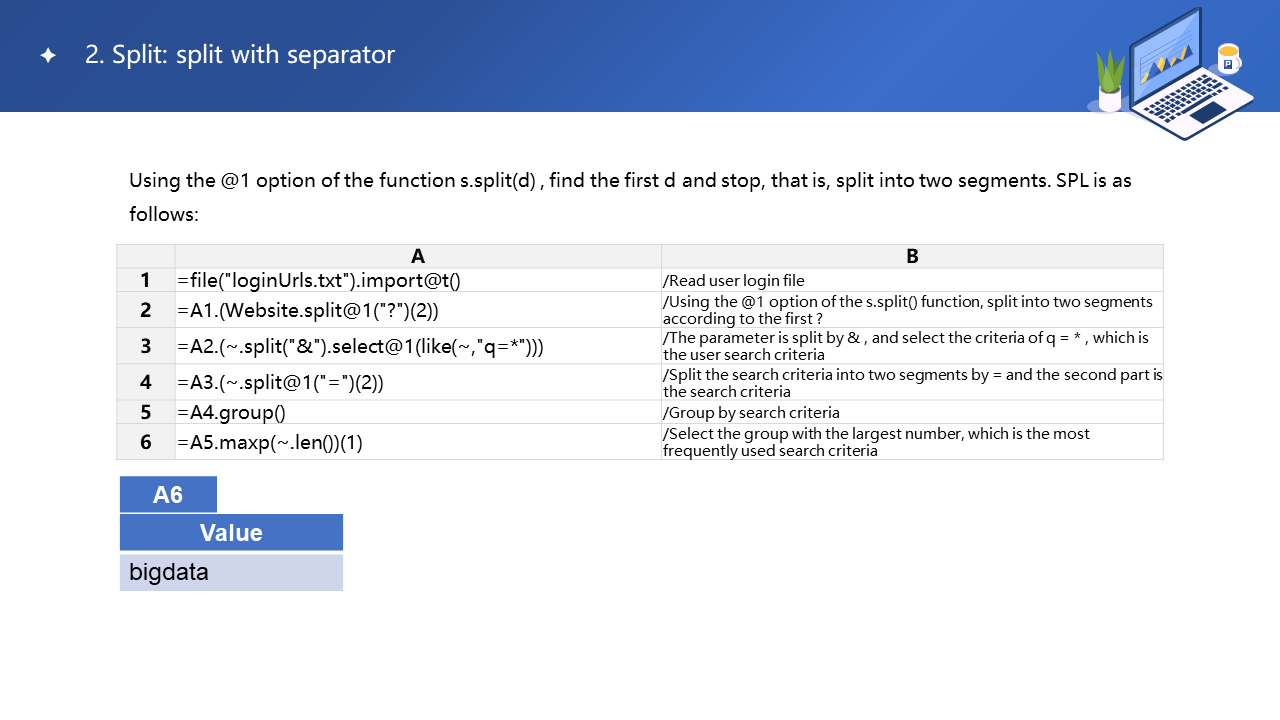The image size is (1280, 720).
Task: Click row number 6 in the table
Action: click(146, 442)
